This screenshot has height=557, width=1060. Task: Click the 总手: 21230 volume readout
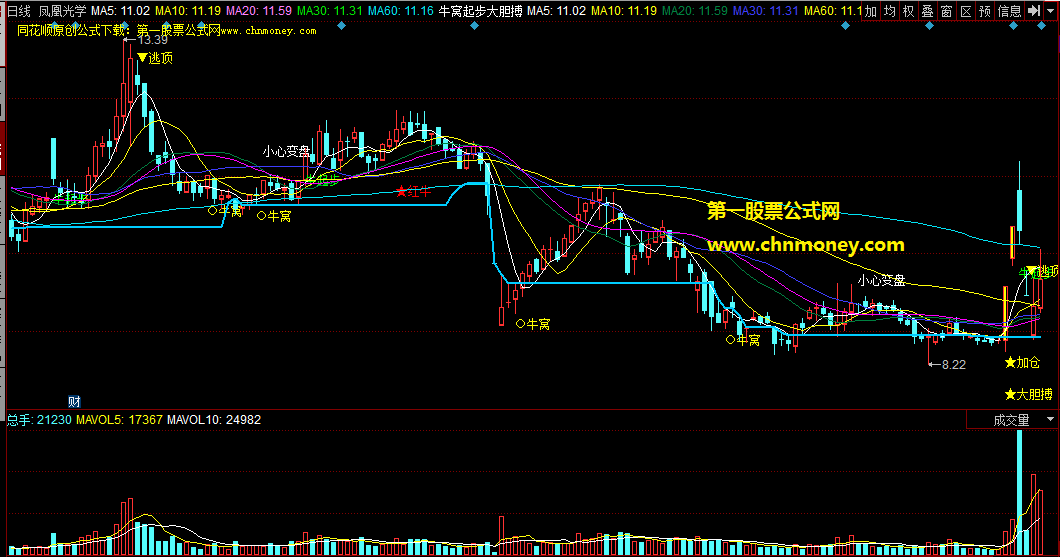(x=39, y=420)
